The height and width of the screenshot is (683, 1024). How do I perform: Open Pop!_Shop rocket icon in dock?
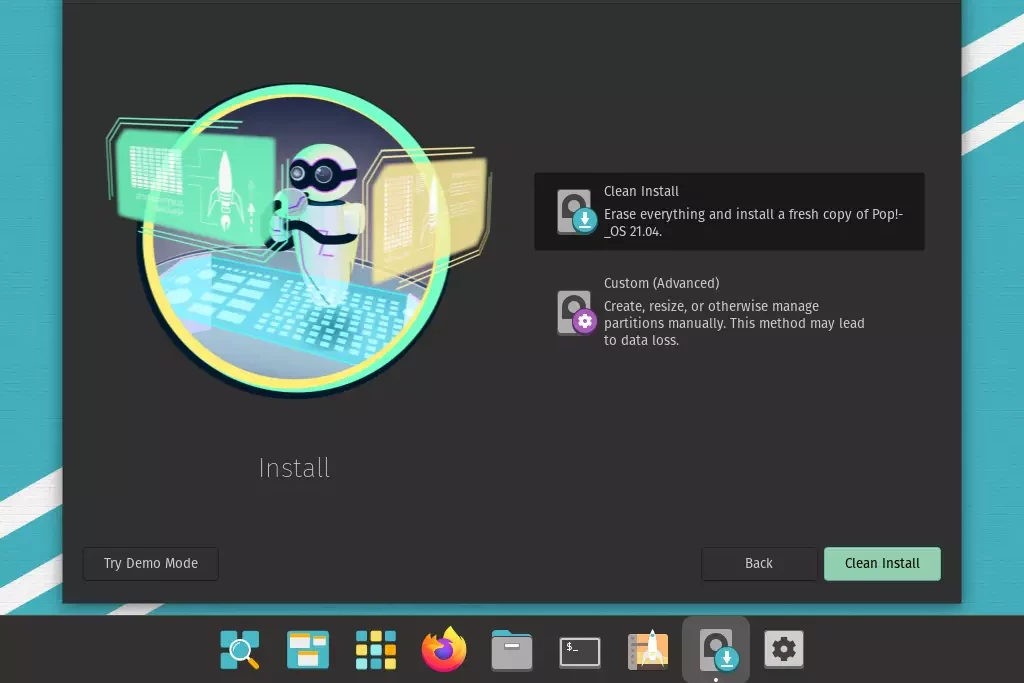click(648, 650)
